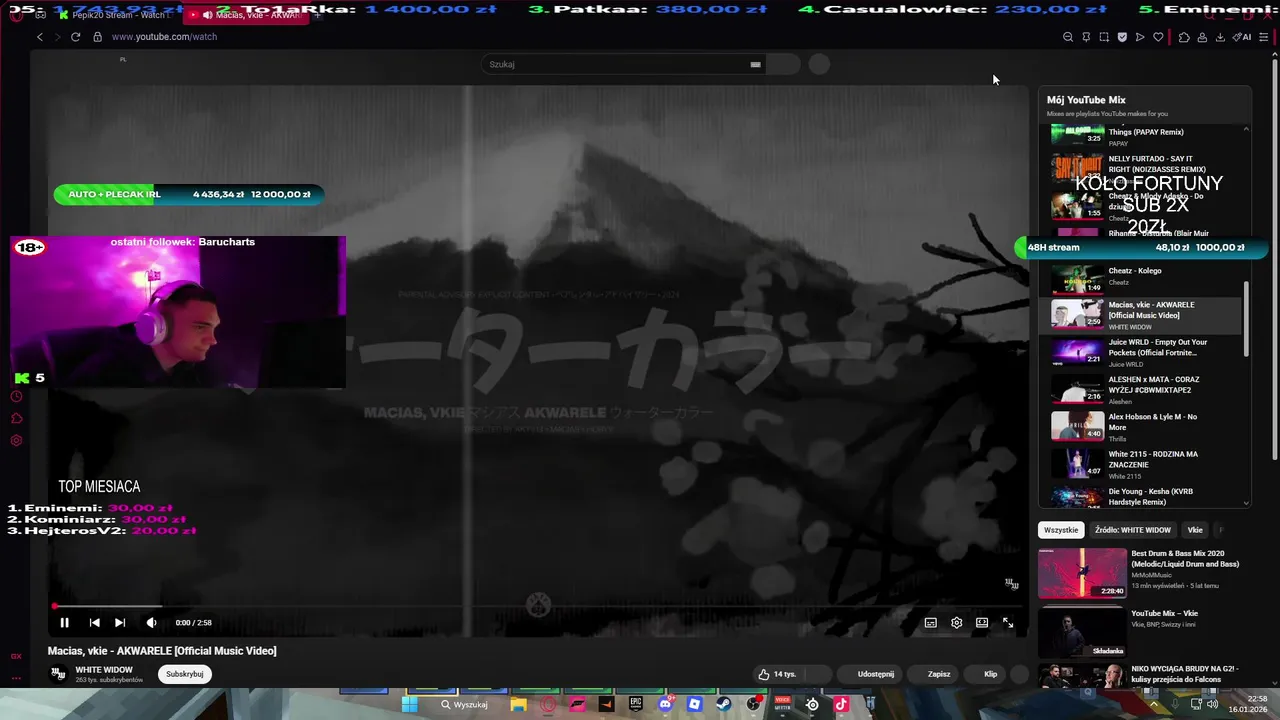Click the playlist panel scrollbar
The width and height of the screenshot is (1280, 720).
(1246, 318)
